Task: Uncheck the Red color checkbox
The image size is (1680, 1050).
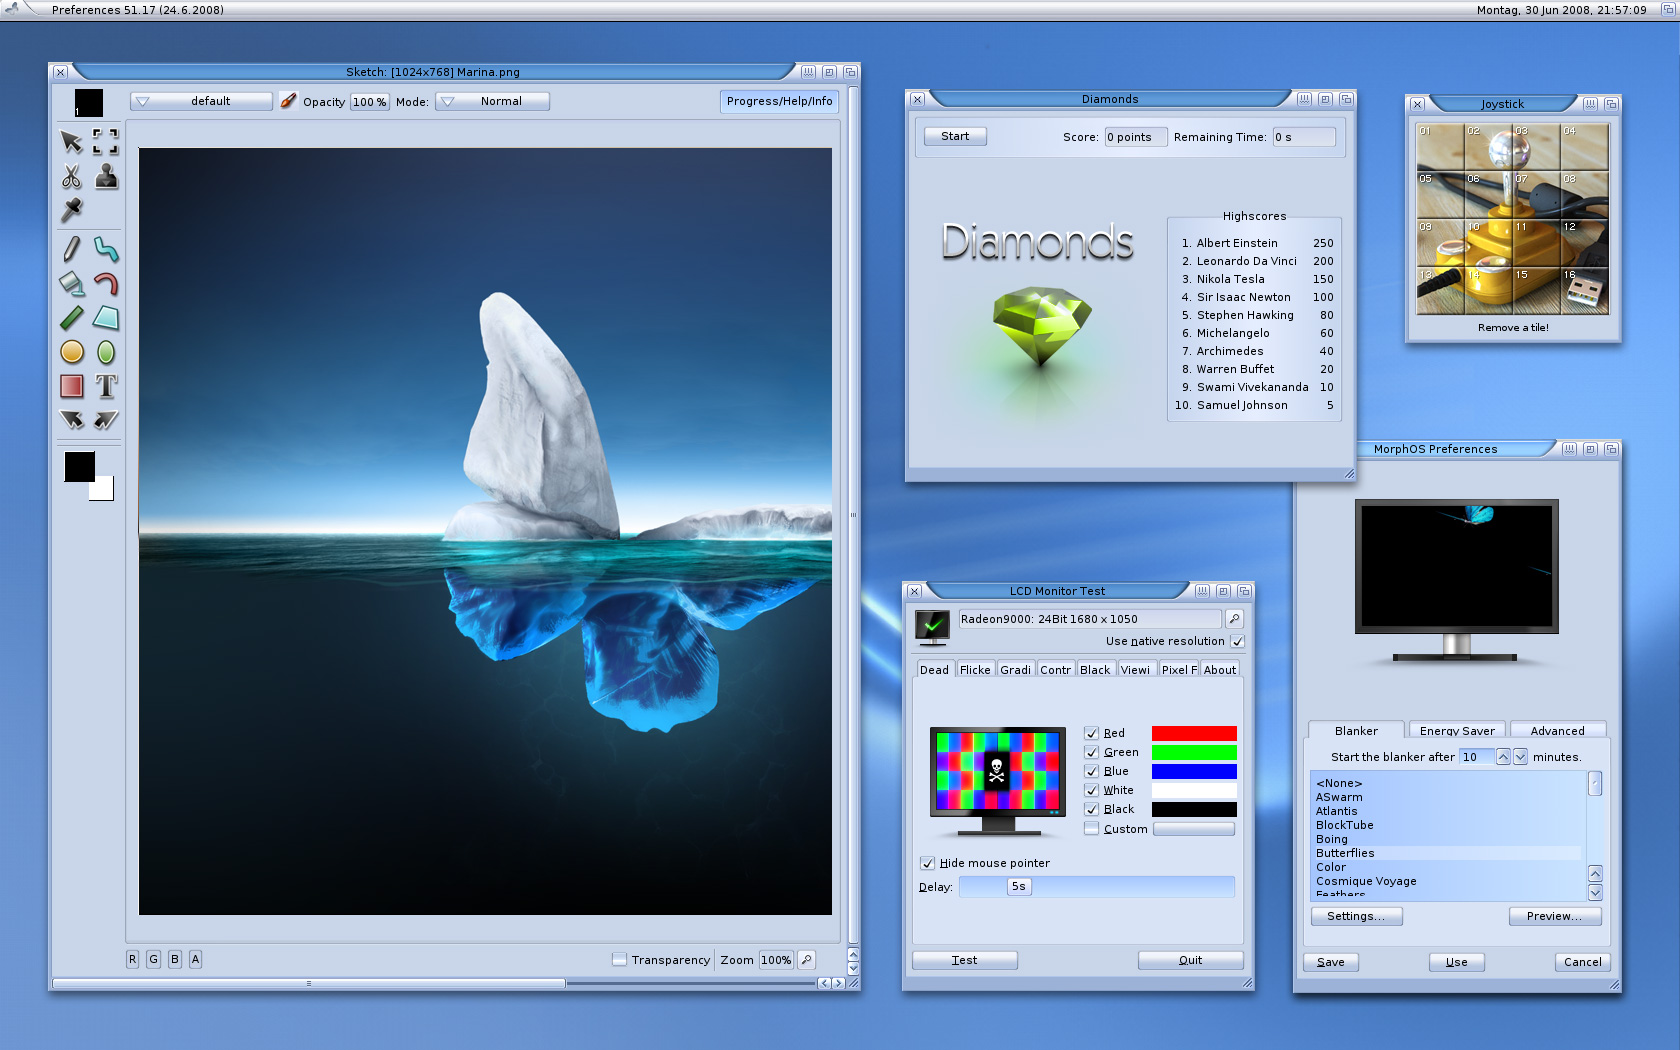Action: pos(1092,733)
